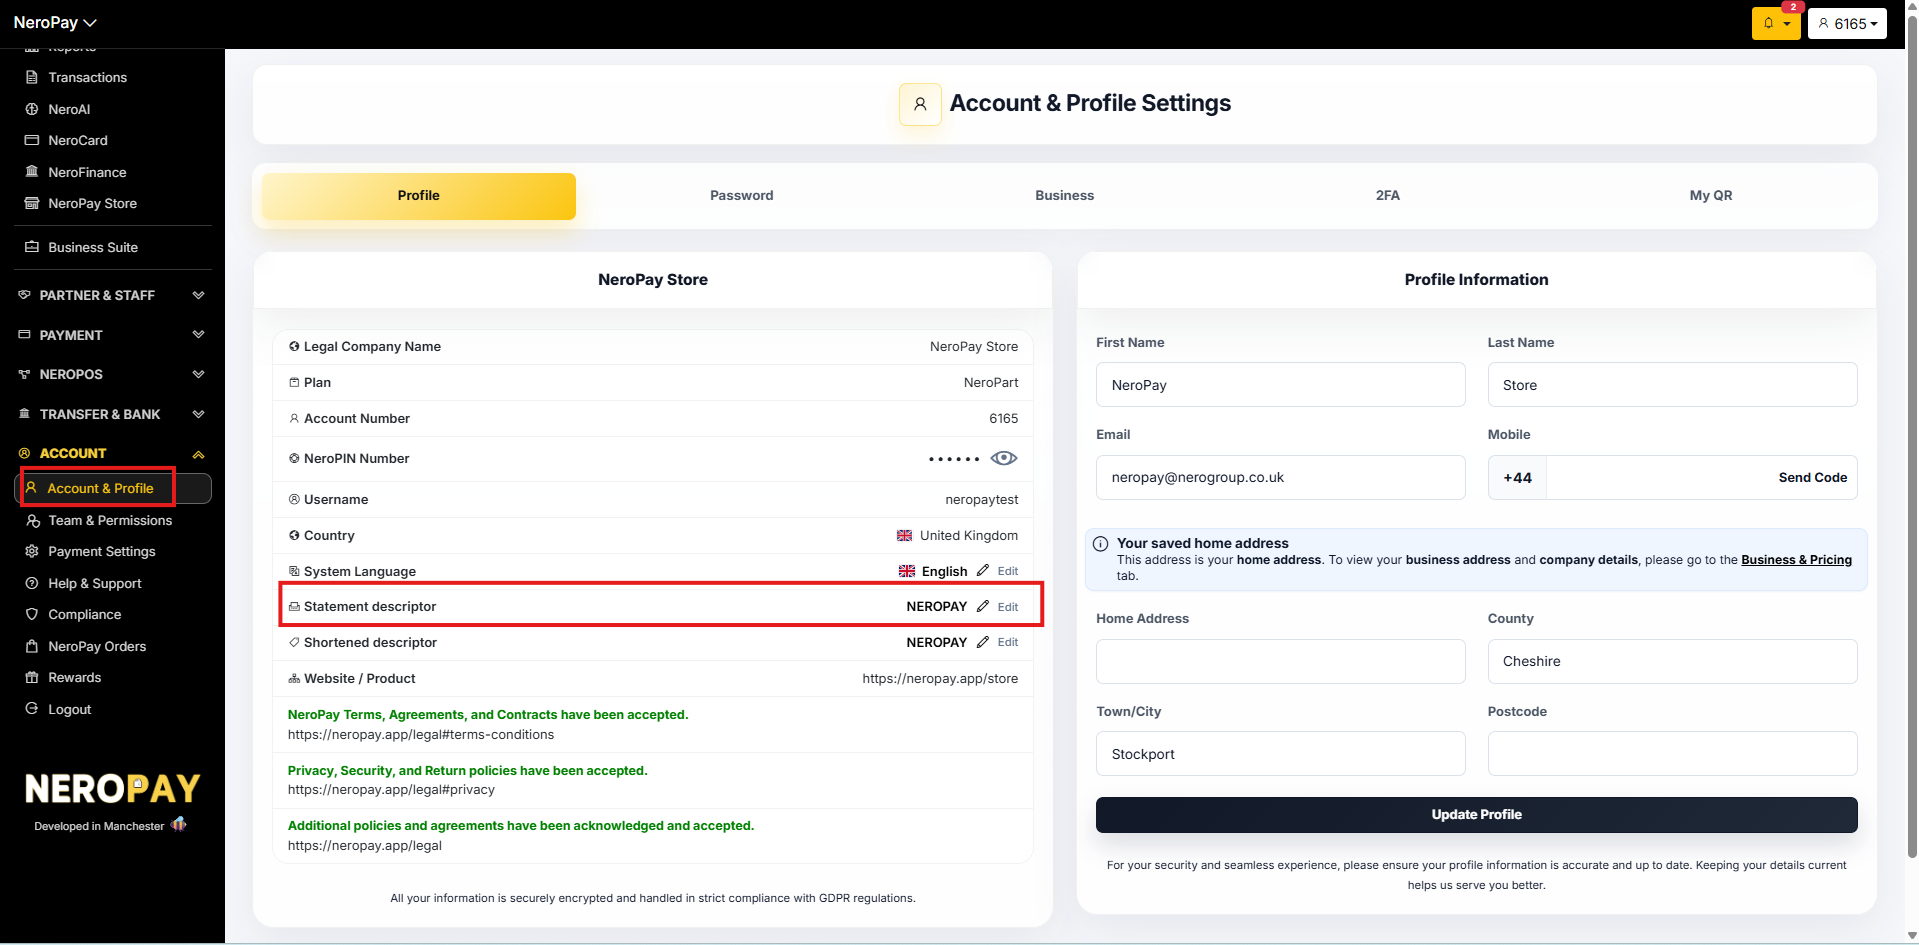Open the Business & Pricing link
This screenshot has height=945, width=1919.
coord(1796,560)
